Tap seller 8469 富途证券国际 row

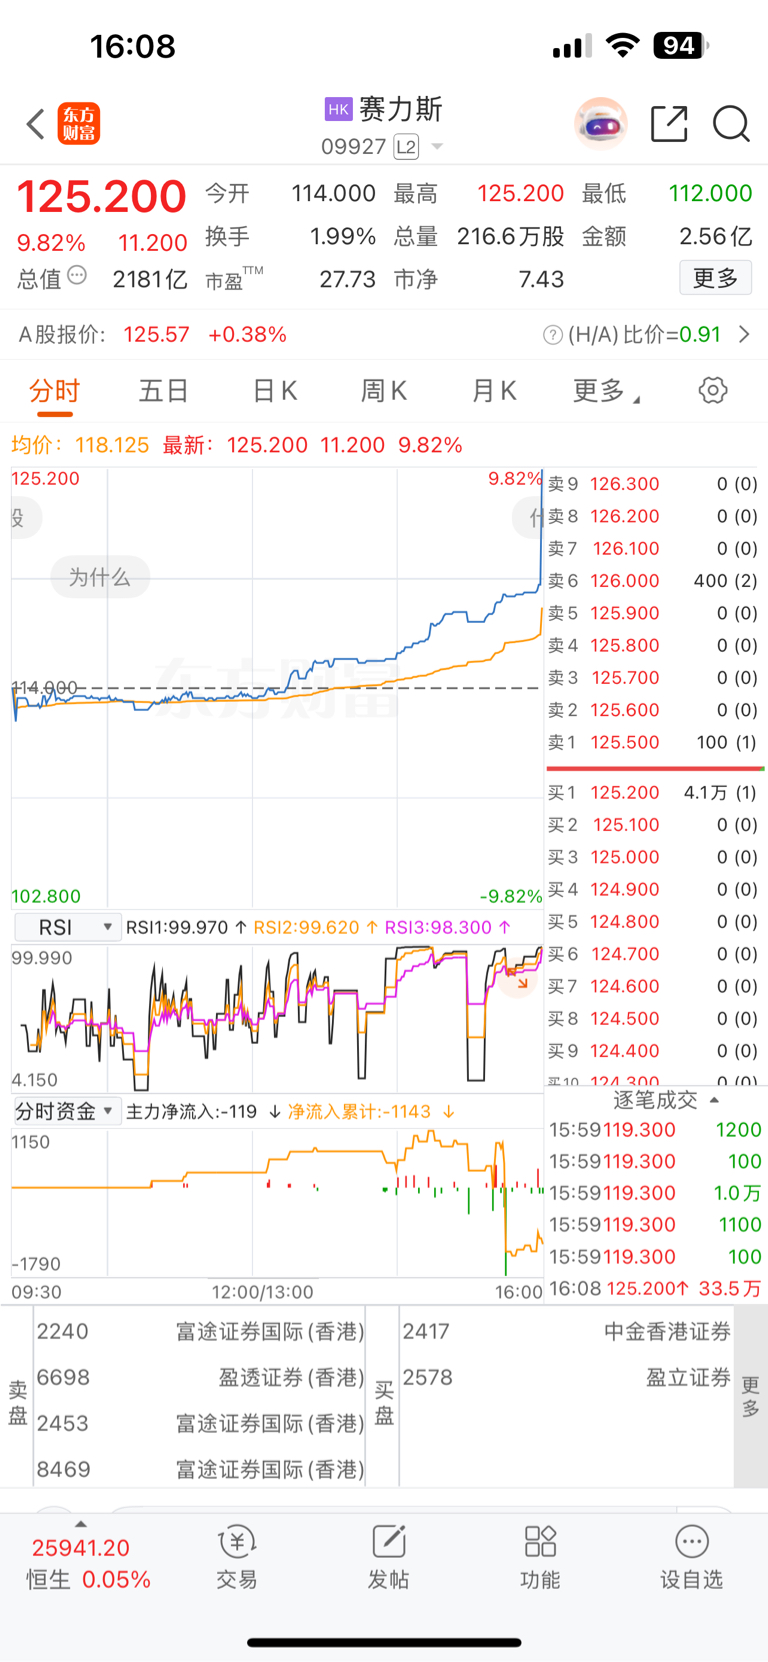coord(200,1469)
